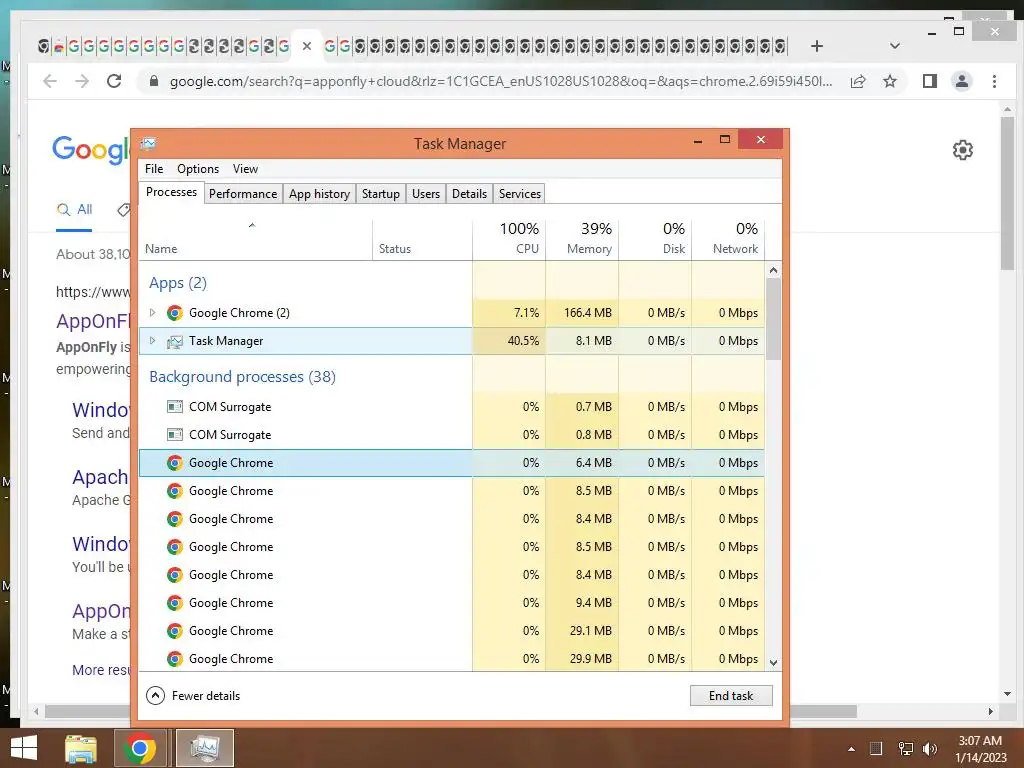Expand the Task Manager app row
The width and height of the screenshot is (1024, 768).
tap(152, 341)
